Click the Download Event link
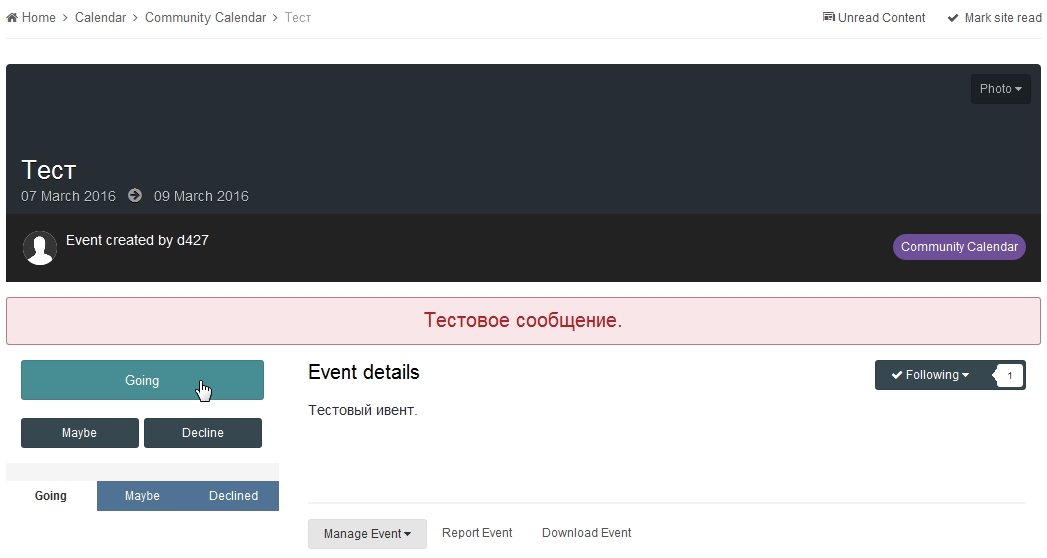The image size is (1047, 558). click(586, 533)
